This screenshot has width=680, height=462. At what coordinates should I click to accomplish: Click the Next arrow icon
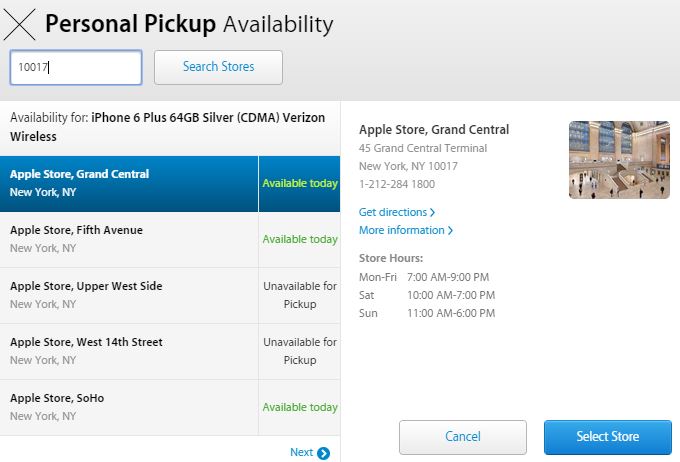pos(323,453)
